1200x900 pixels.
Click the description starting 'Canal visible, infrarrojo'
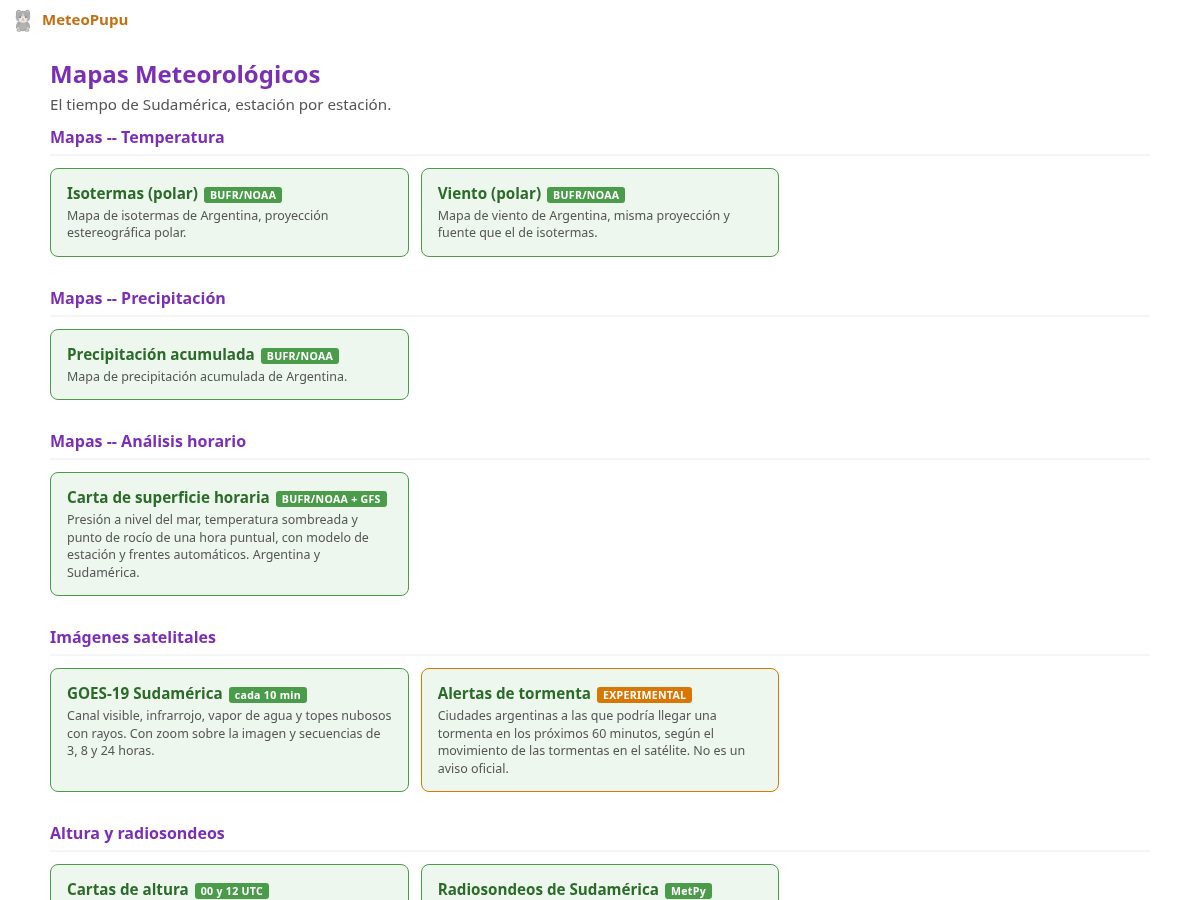[x=229, y=733]
